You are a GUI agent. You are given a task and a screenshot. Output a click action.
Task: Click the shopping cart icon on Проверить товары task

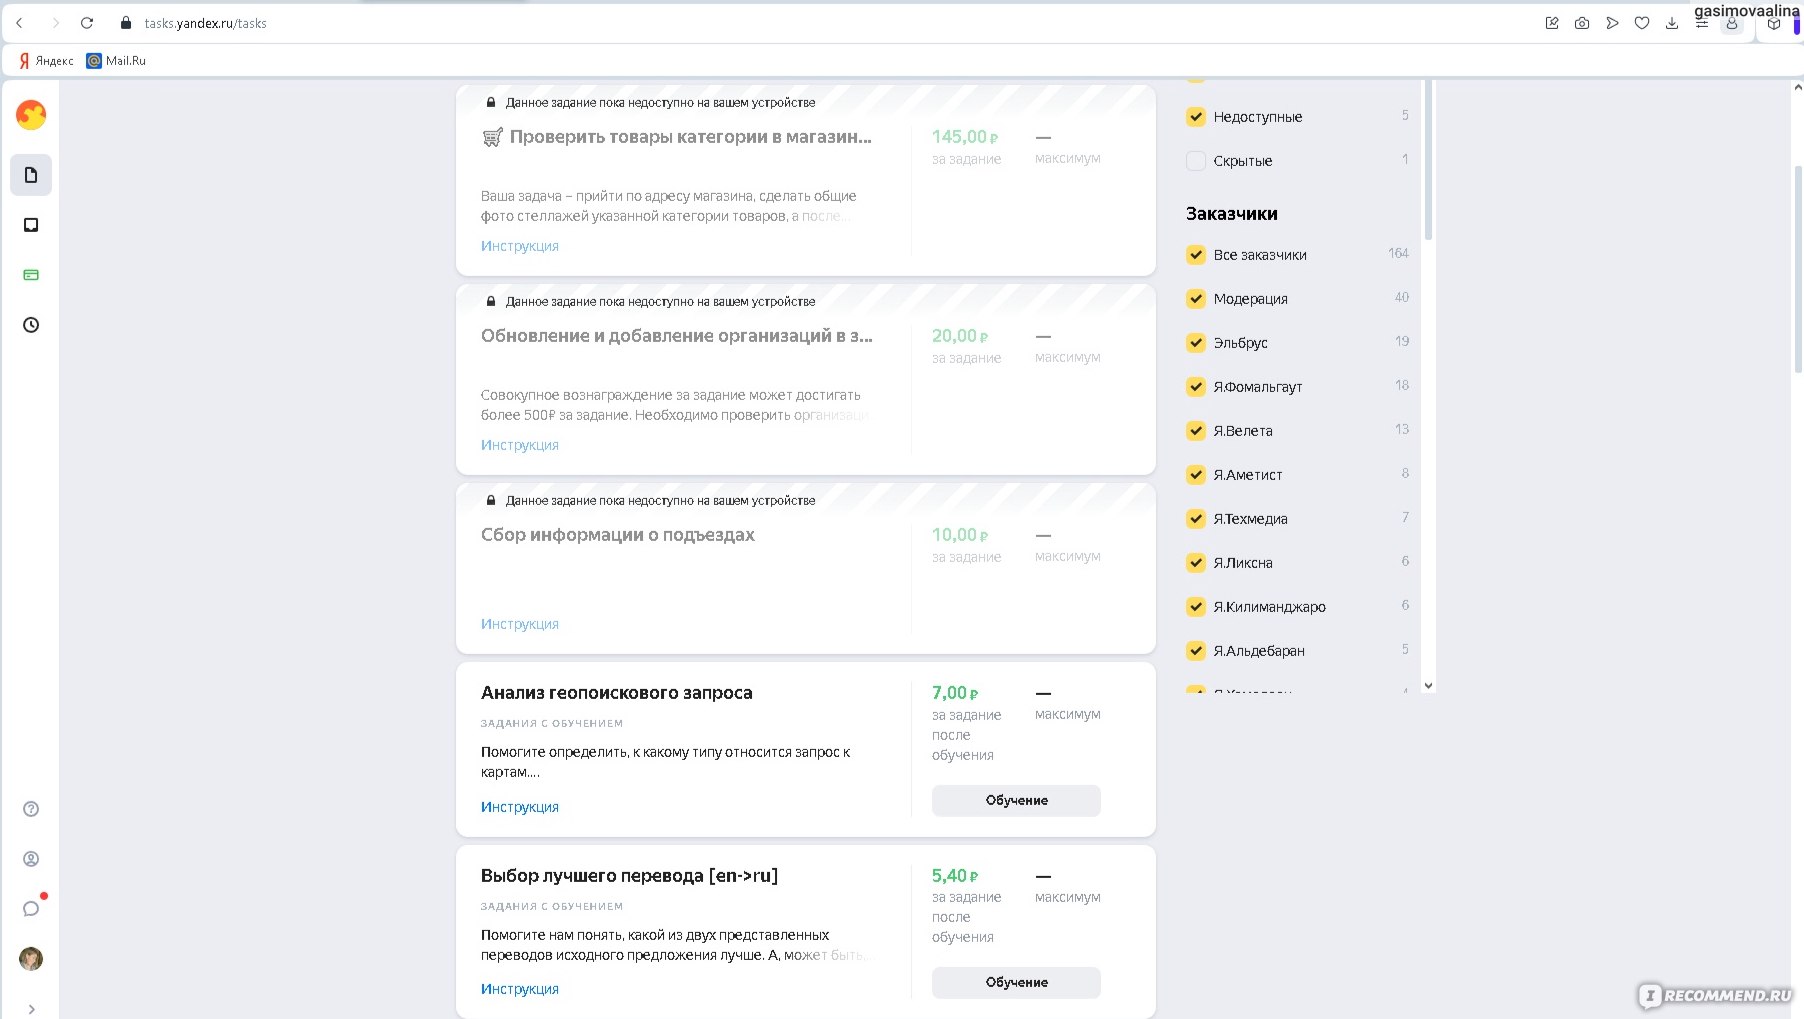click(492, 137)
